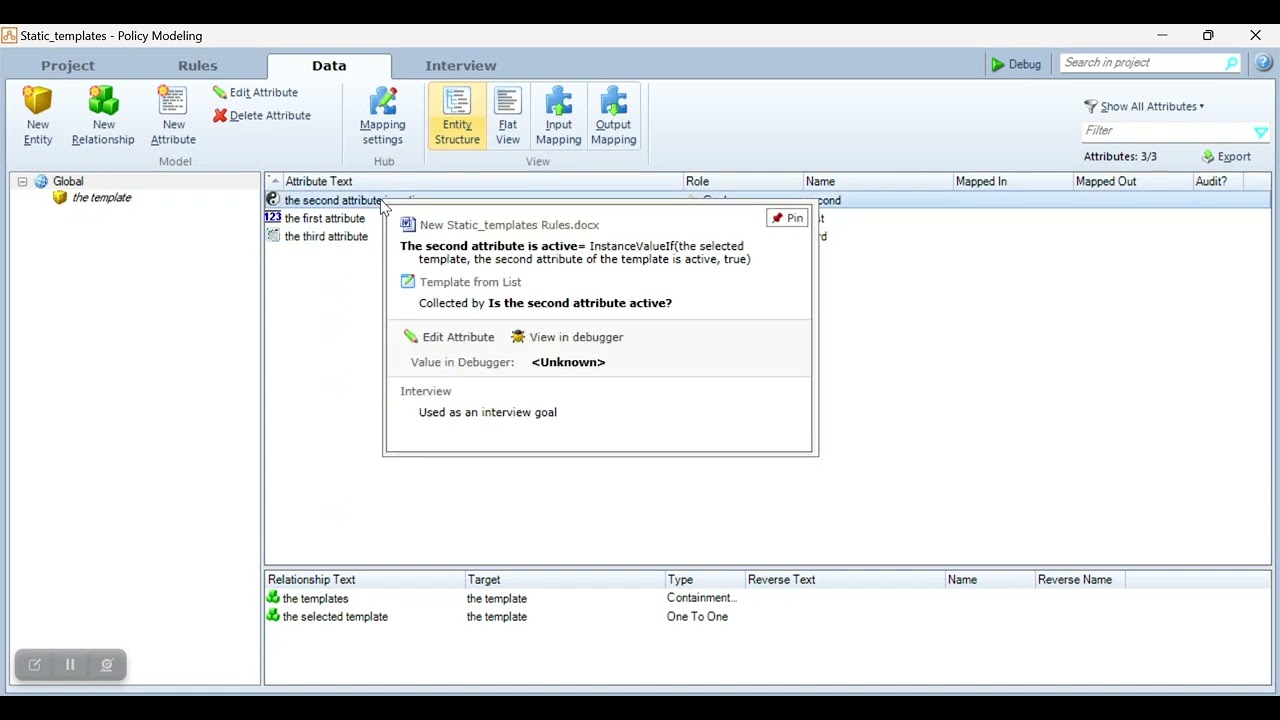Click the attribute Filter field
The width and height of the screenshot is (1280, 720).
tap(1166, 131)
